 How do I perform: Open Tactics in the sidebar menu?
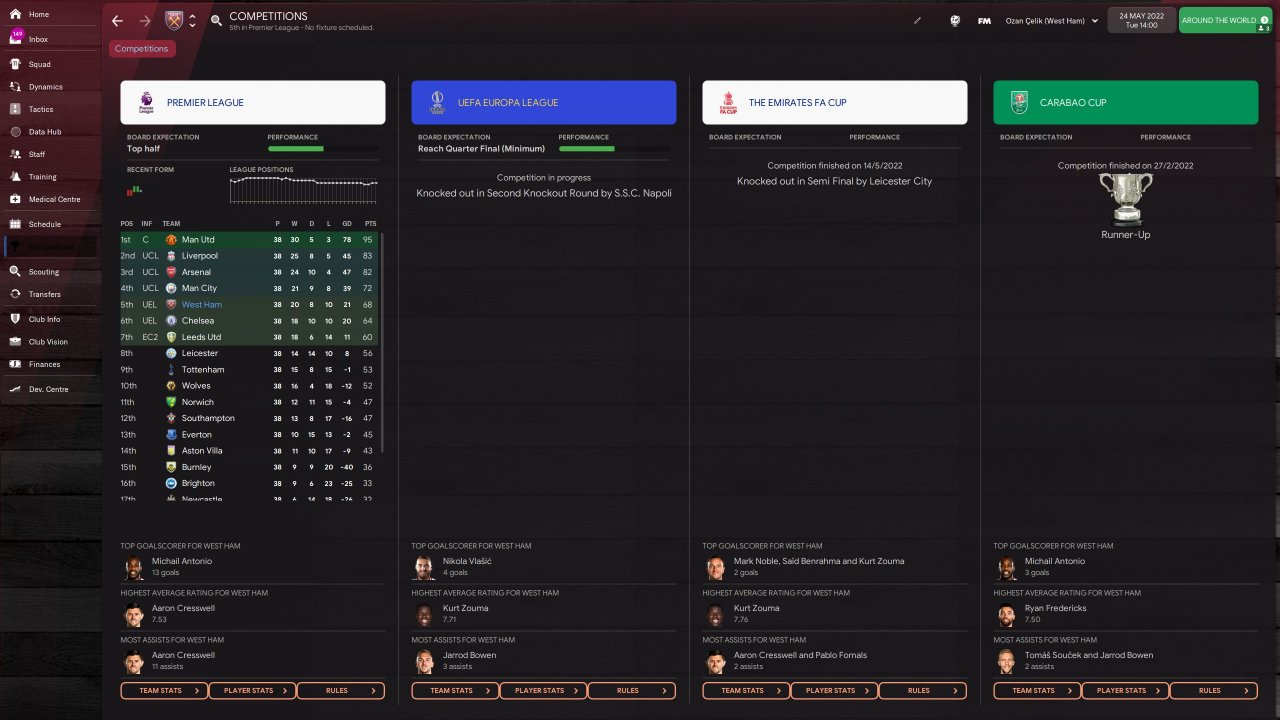click(41, 109)
